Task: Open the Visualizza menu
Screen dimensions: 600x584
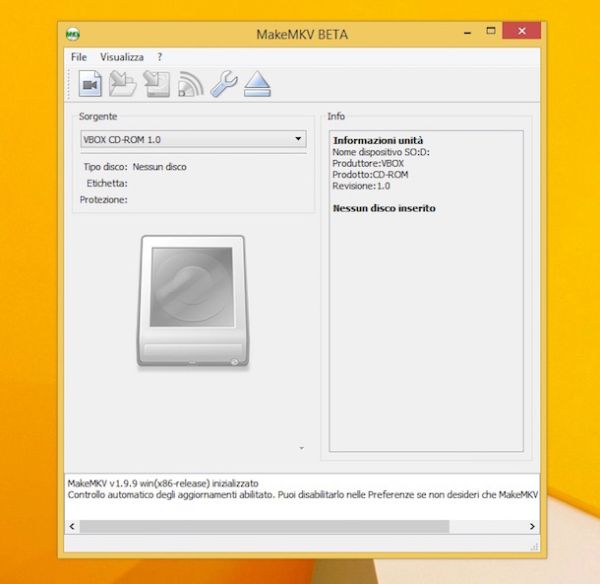Action: [x=122, y=58]
